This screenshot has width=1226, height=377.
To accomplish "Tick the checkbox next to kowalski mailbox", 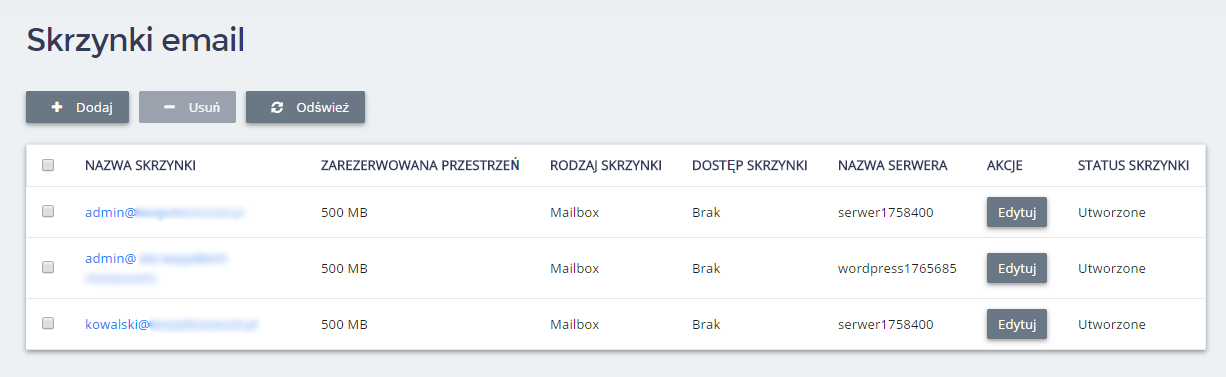I will tap(48, 324).
